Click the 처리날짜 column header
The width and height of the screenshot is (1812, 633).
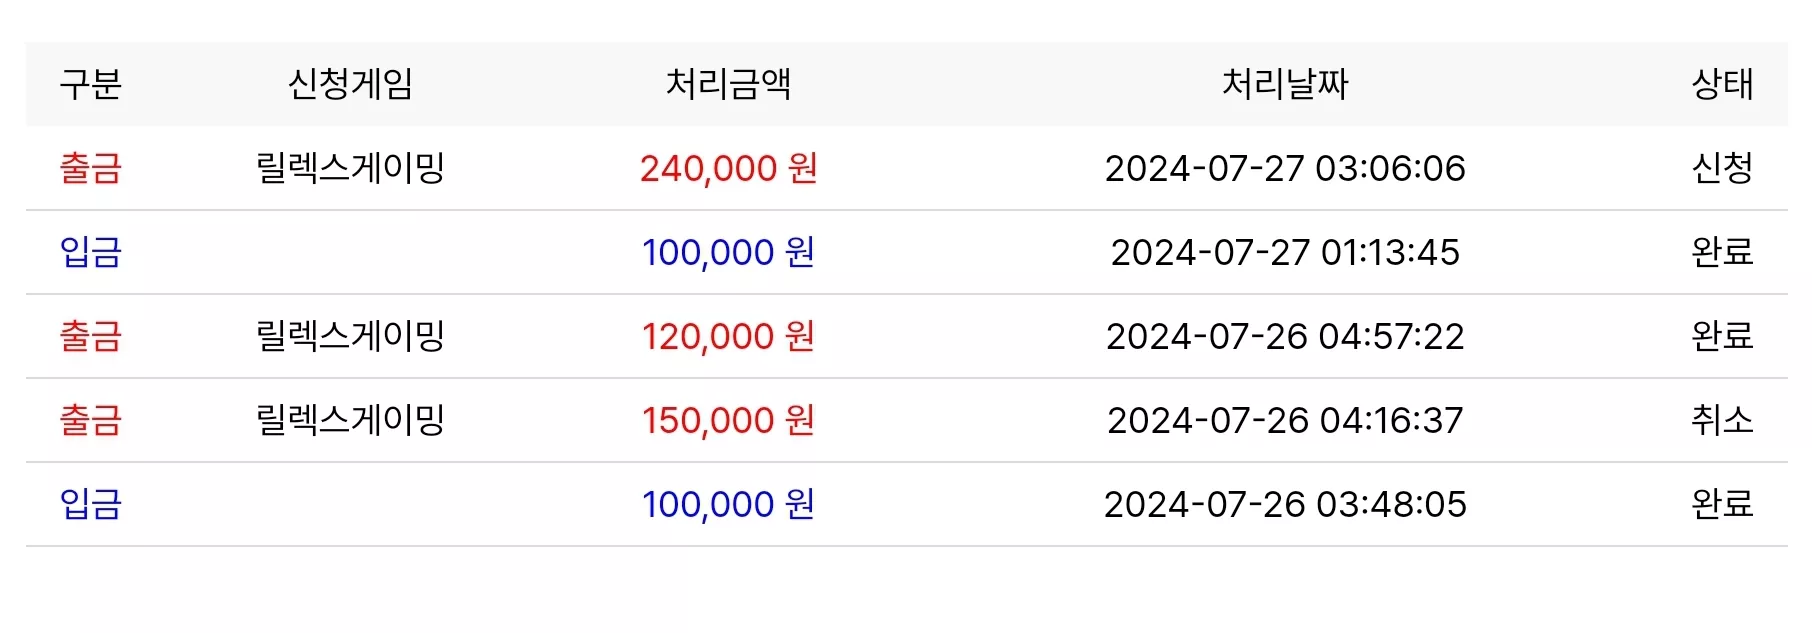point(1285,84)
